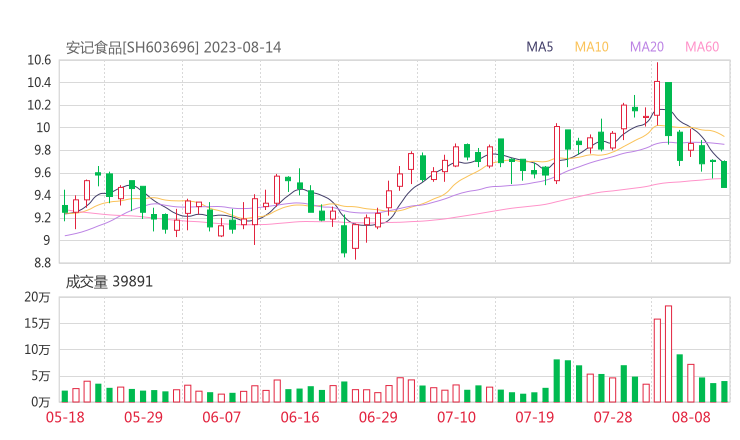Click the 8.8 price axis label
The width and height of the screenshot is (740, 440).
click(41, 263)
